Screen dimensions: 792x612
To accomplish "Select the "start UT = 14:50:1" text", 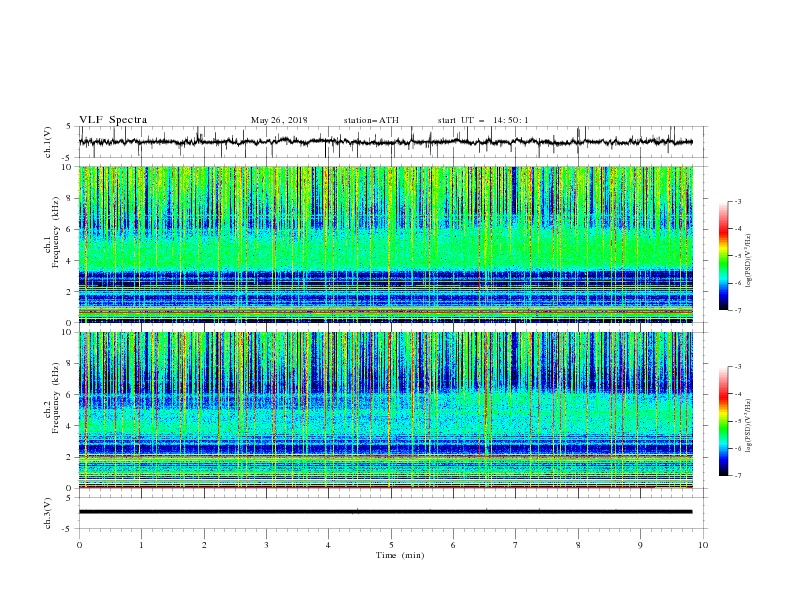I will [x=483, y=120].
